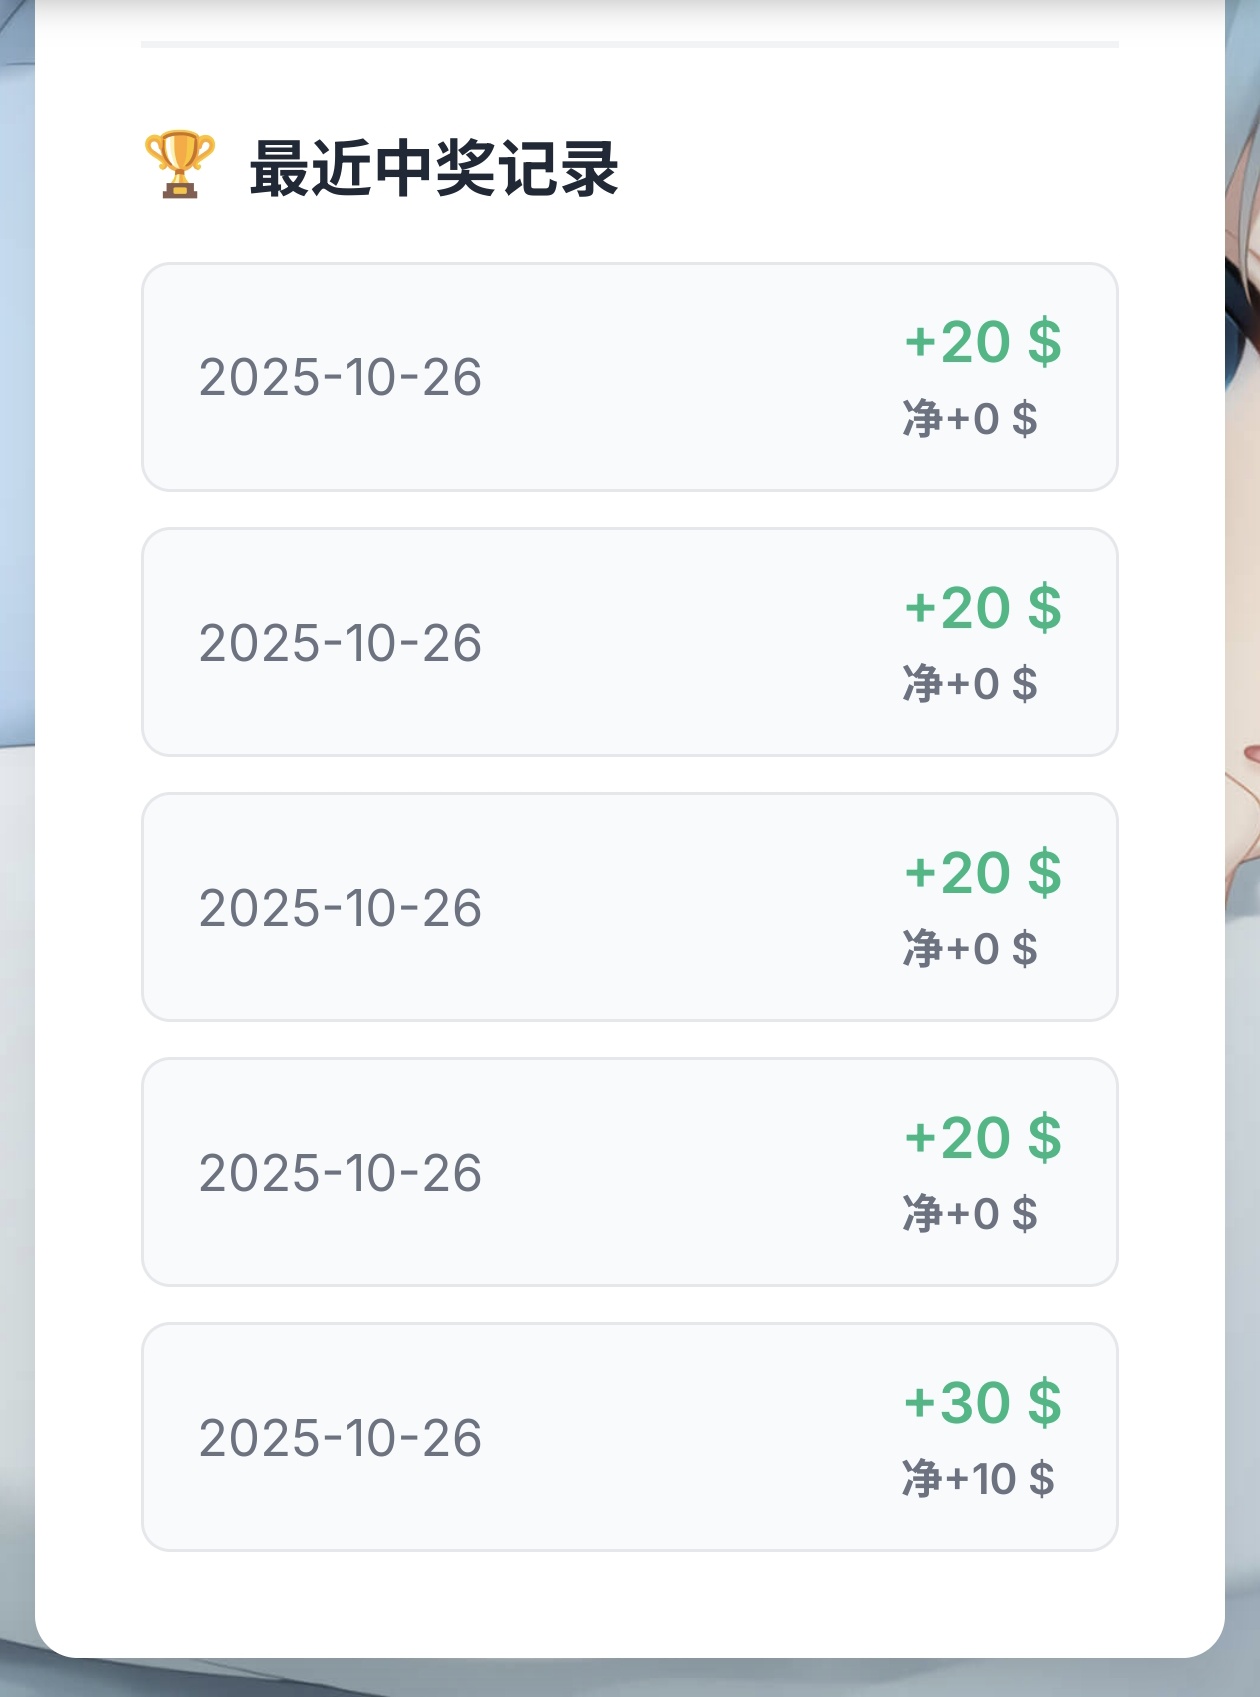Click the +30 $ winning amount

983,1402
